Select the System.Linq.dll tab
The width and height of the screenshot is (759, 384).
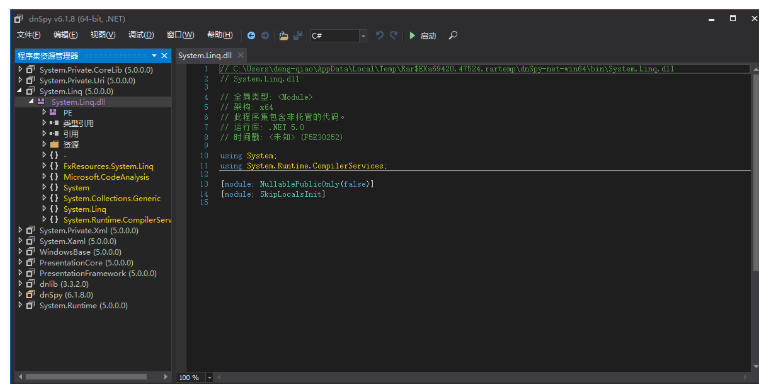(205, 55)
